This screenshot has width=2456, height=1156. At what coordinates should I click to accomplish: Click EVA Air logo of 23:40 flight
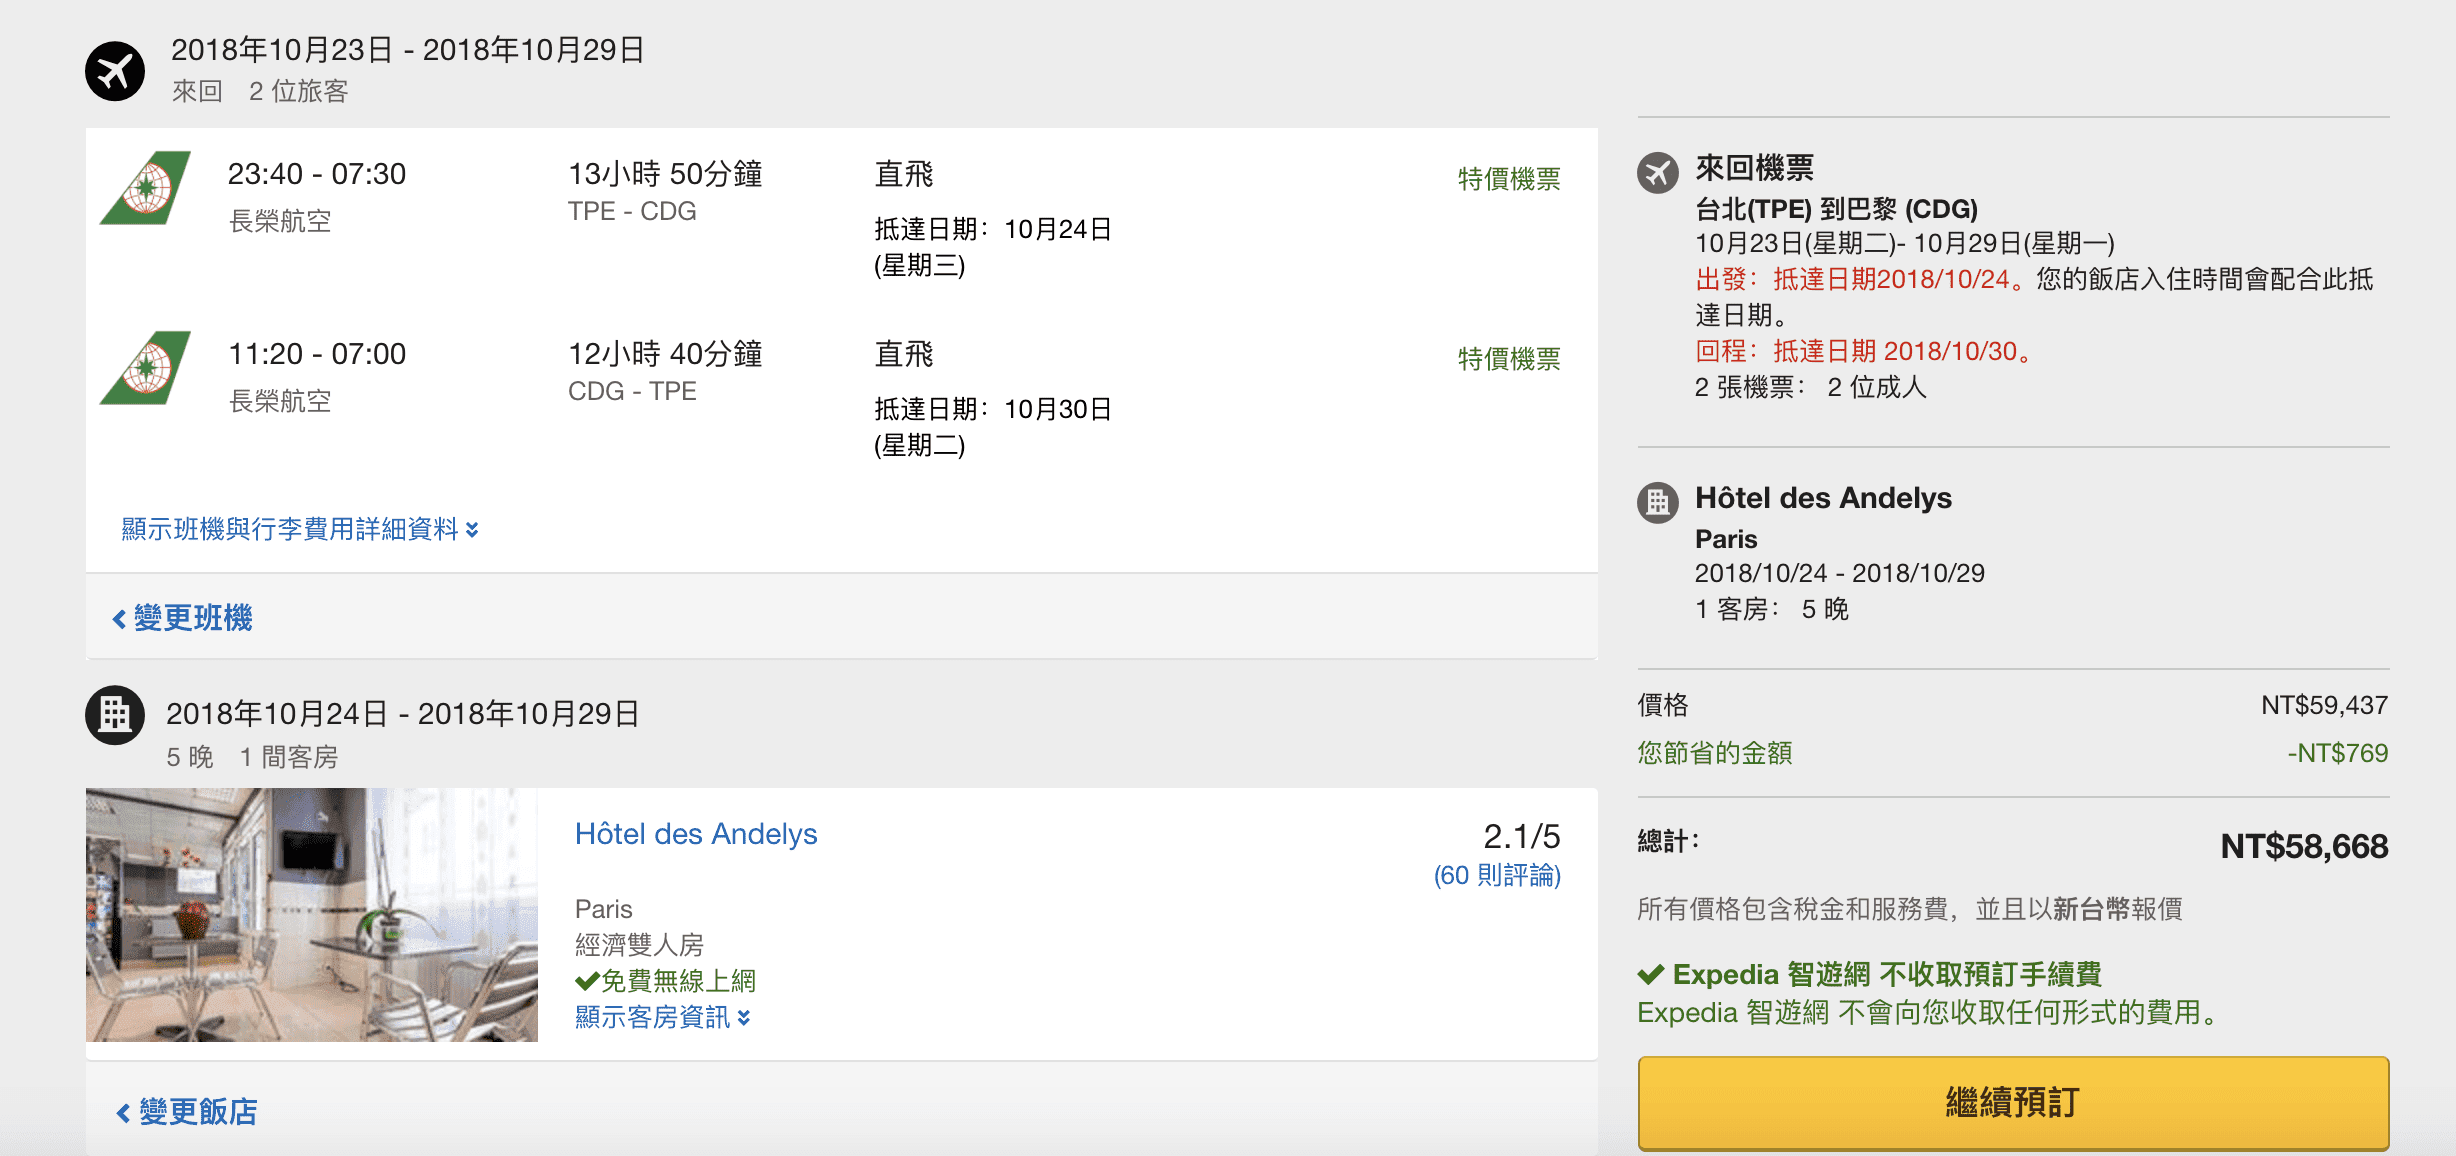pyautogui.click(x=146, y=188)
